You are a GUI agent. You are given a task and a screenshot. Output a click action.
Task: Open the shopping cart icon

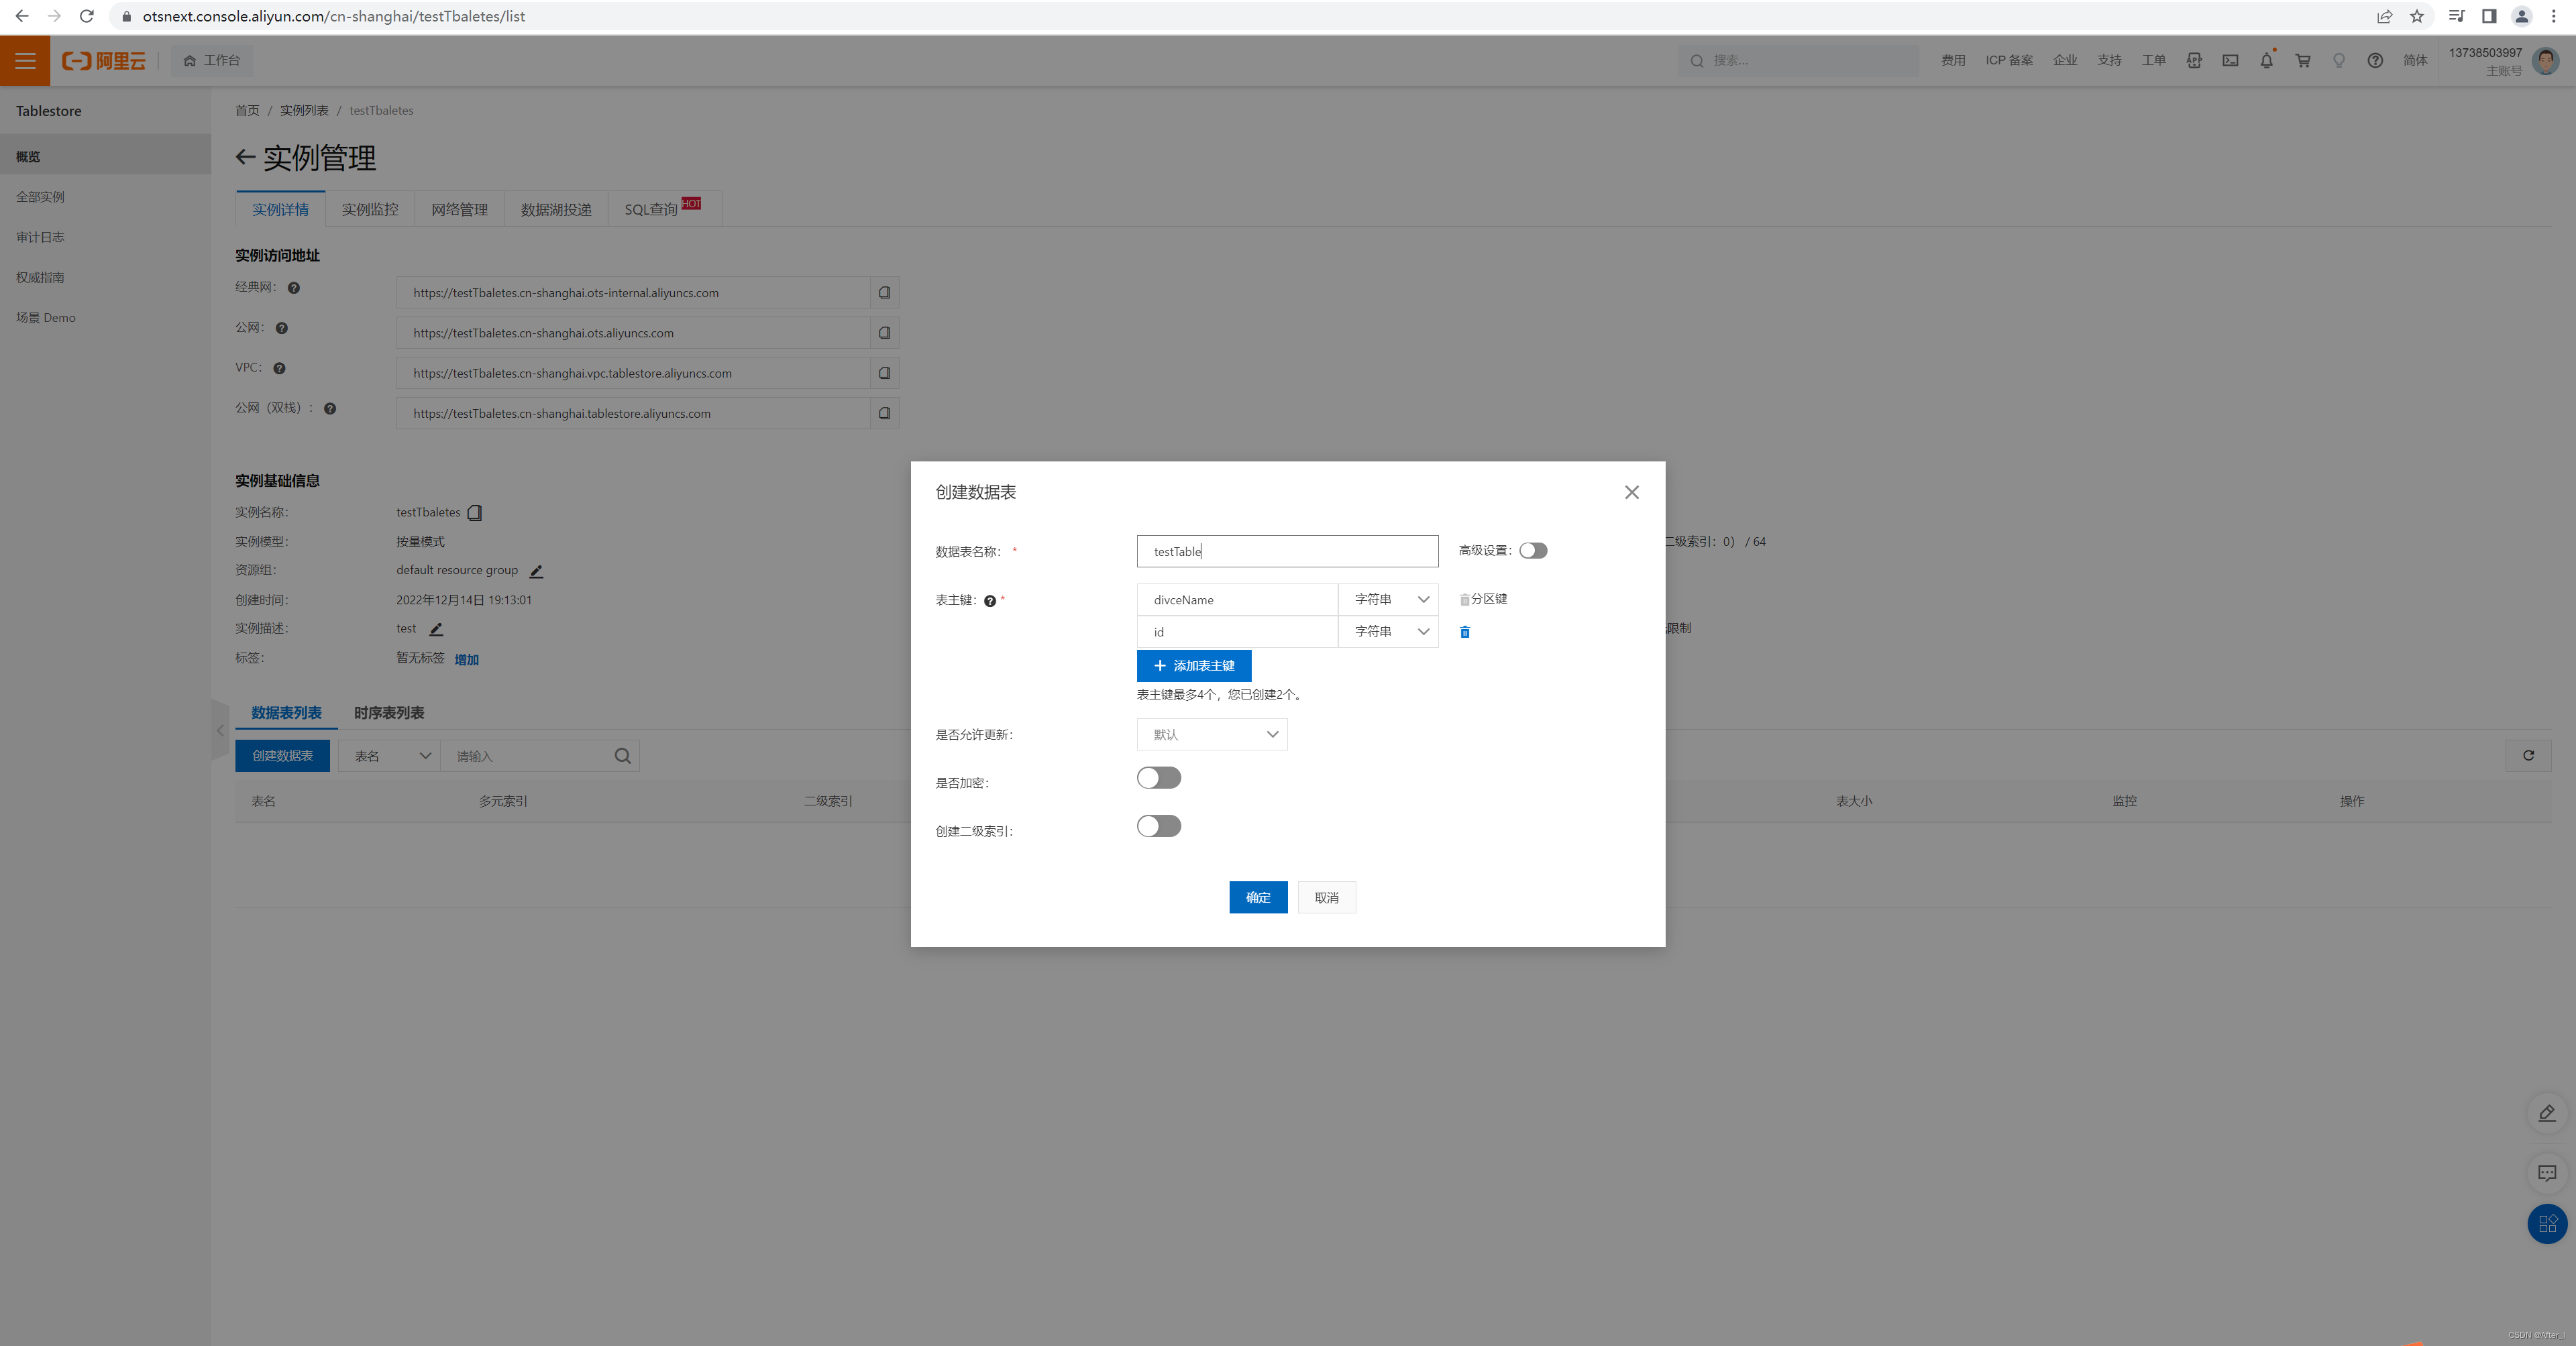(x=2302, y=61)
